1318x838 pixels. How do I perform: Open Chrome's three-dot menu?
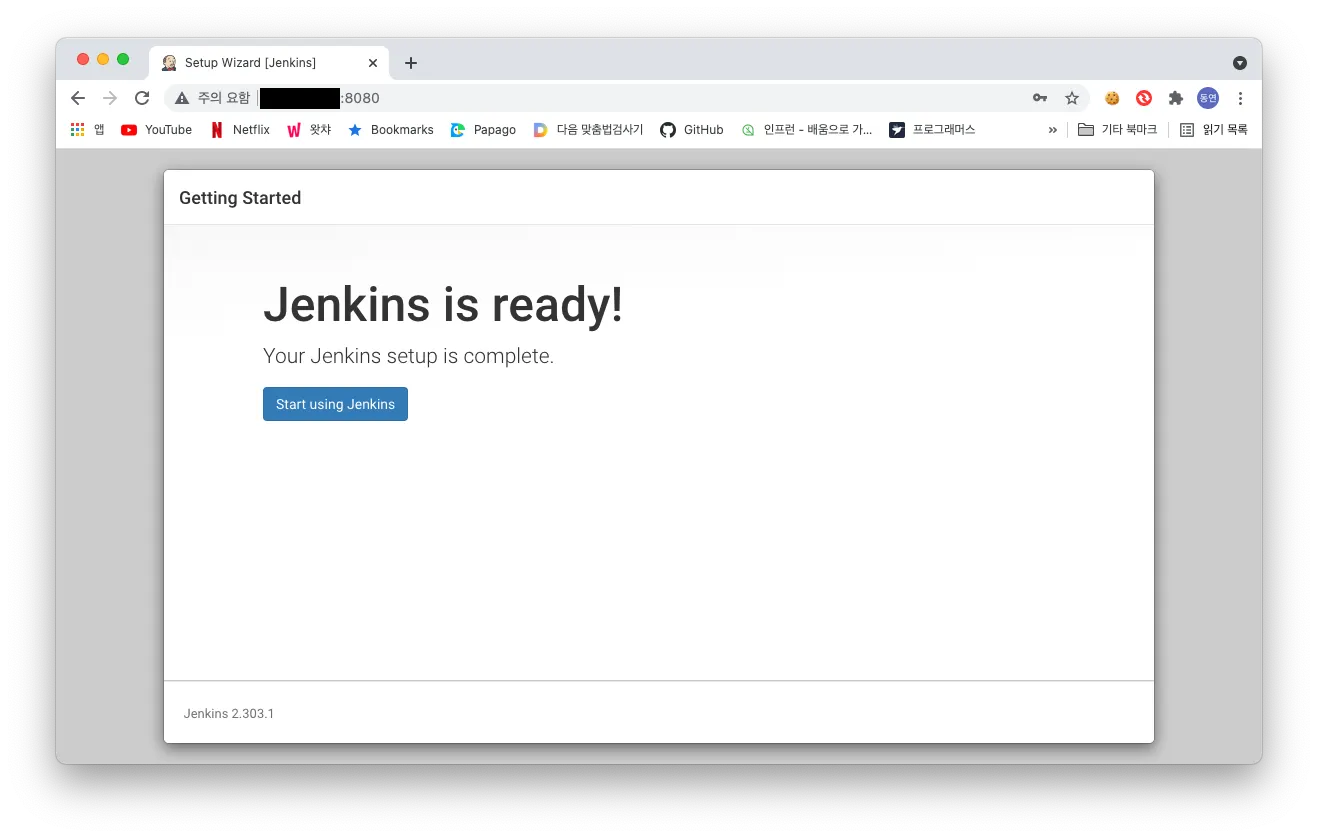tap(1240, 98)
